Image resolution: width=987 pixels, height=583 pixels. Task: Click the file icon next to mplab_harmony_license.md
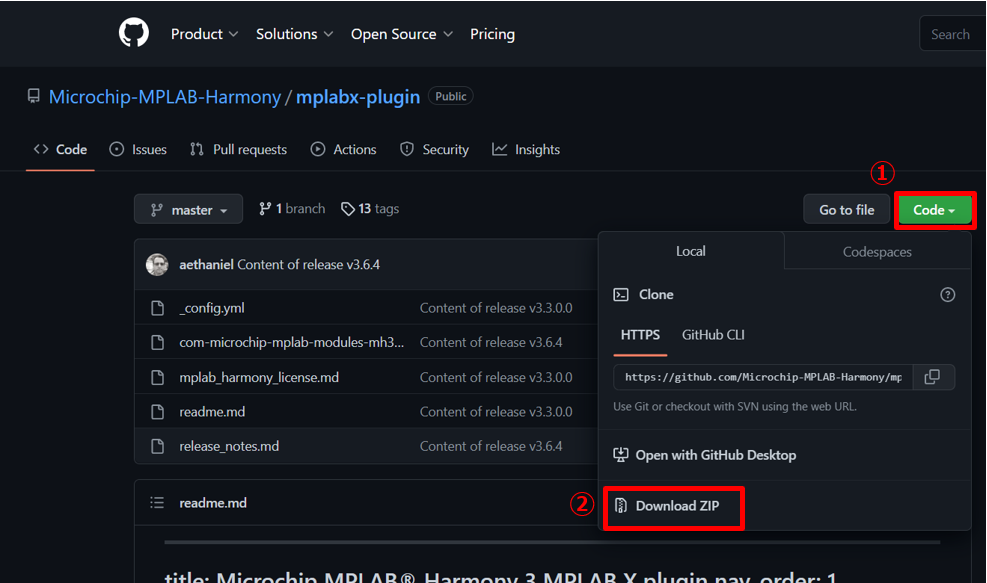pos(157,377)
